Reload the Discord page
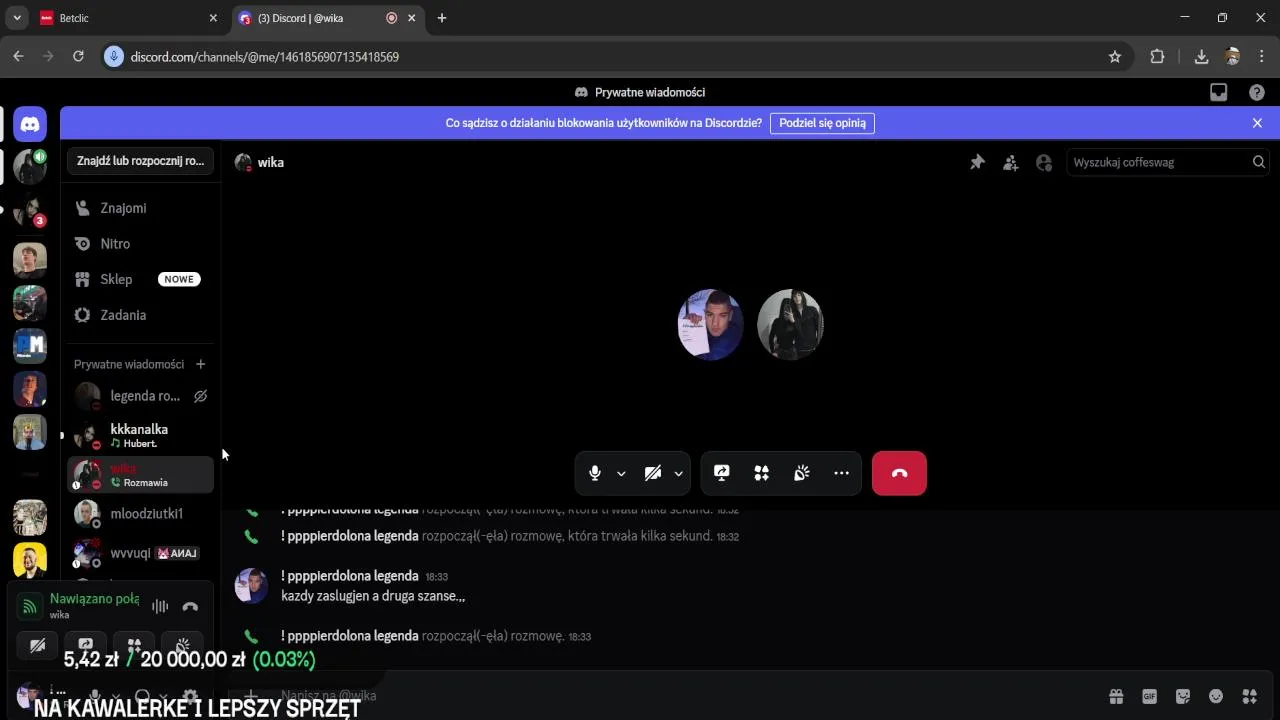The width and height of the screenshot is (1280, 720). click(x=78, y=57)
